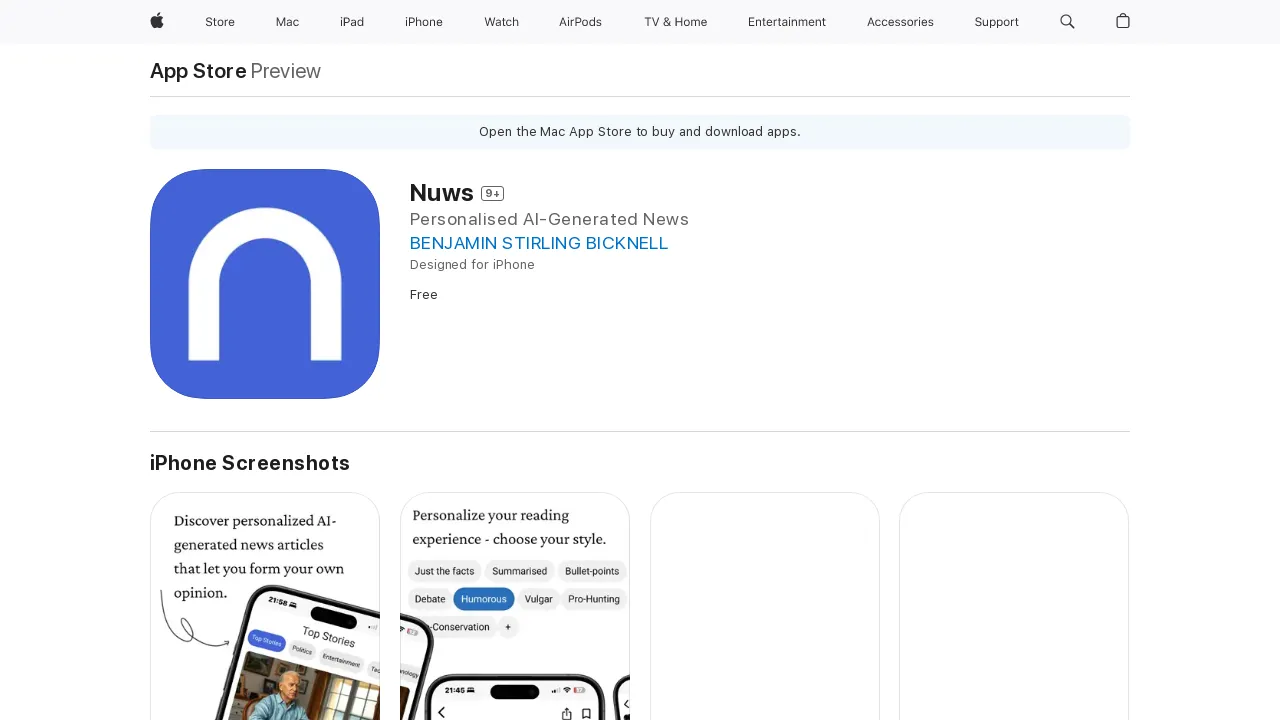Click the Free price label
Screen dimensions: 1280x720
point(424,295)
